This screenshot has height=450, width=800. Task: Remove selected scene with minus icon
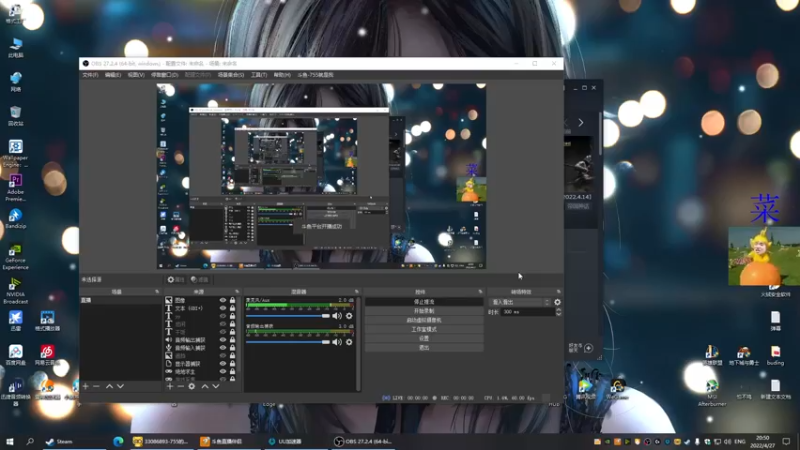96,386
